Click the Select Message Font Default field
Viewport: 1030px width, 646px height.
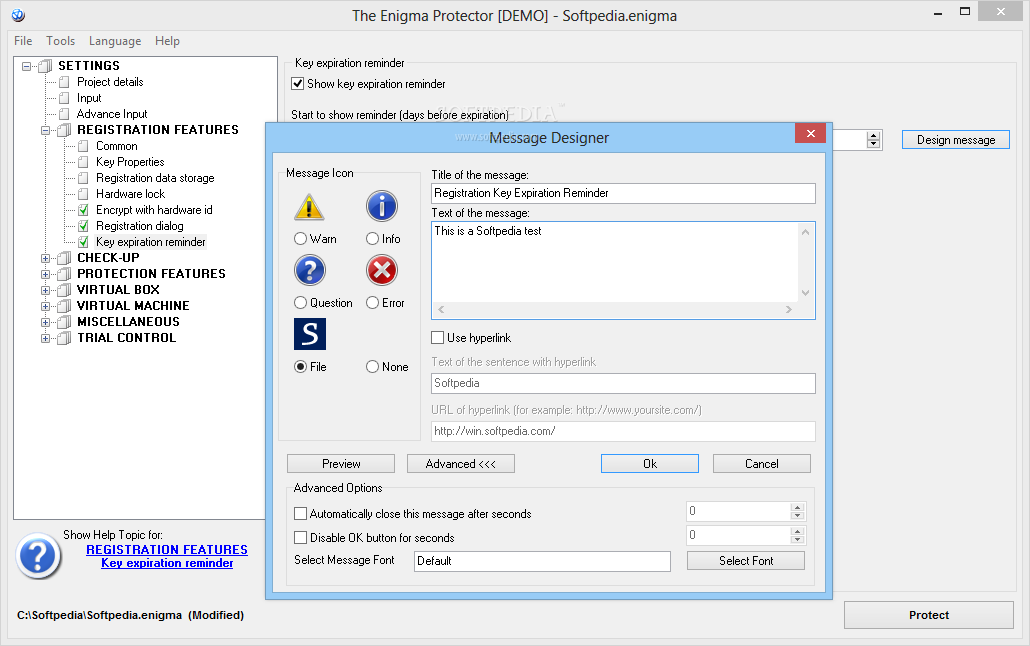tap(542, 561)
